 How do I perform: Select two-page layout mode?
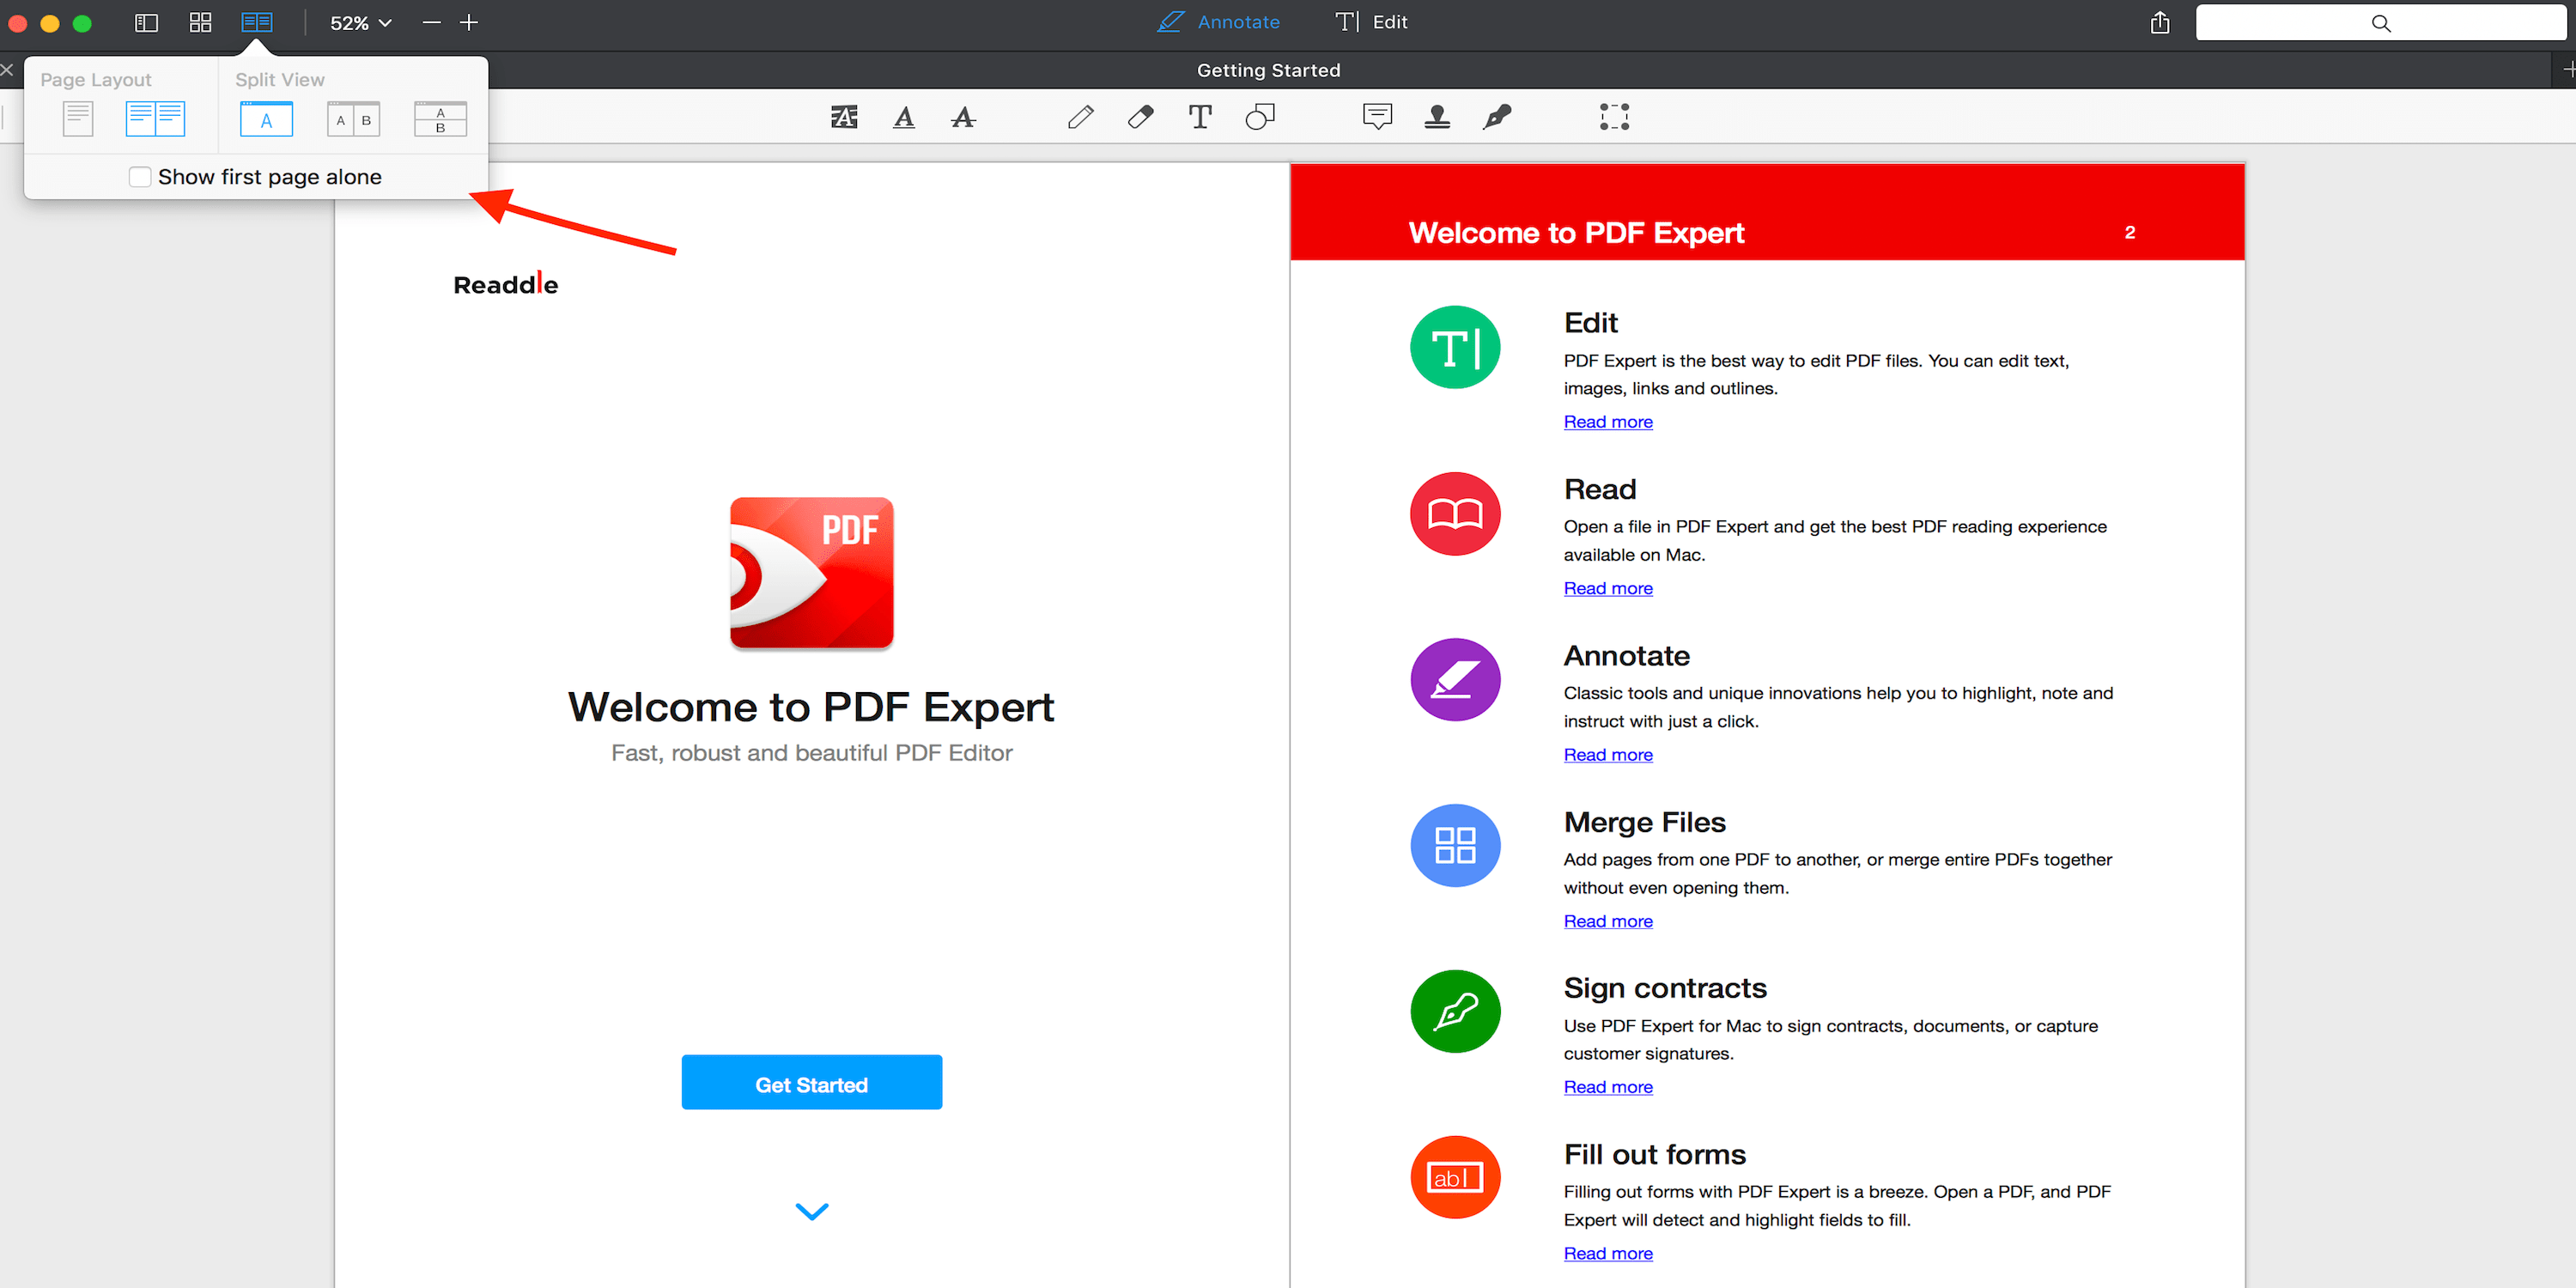pos(155,118)
